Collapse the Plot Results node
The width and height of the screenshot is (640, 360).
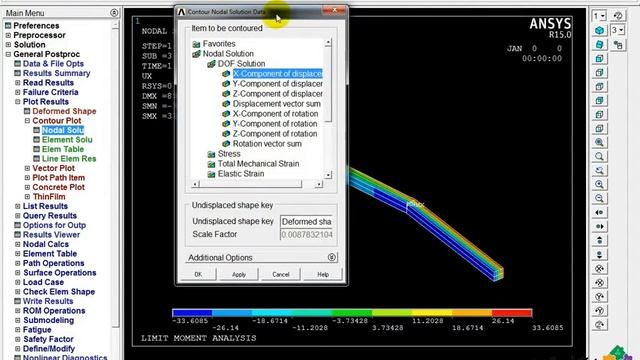click(18, 102)
